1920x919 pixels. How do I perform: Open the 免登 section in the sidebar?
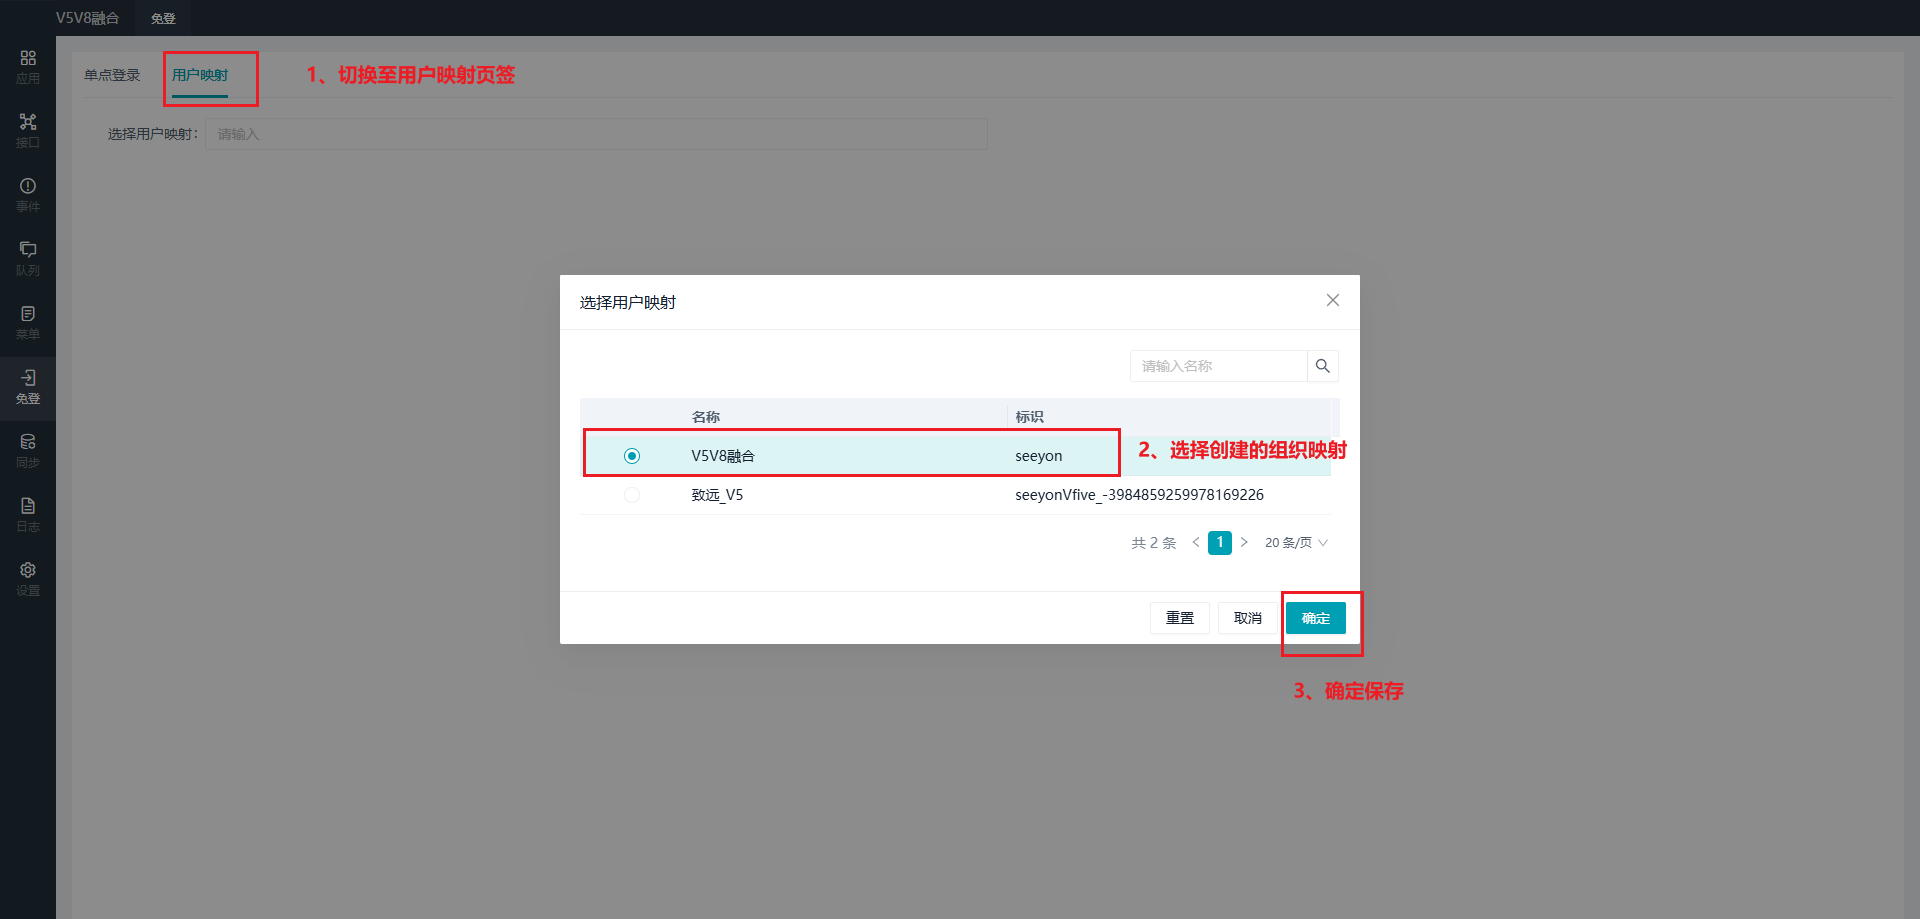click(28, 387)
